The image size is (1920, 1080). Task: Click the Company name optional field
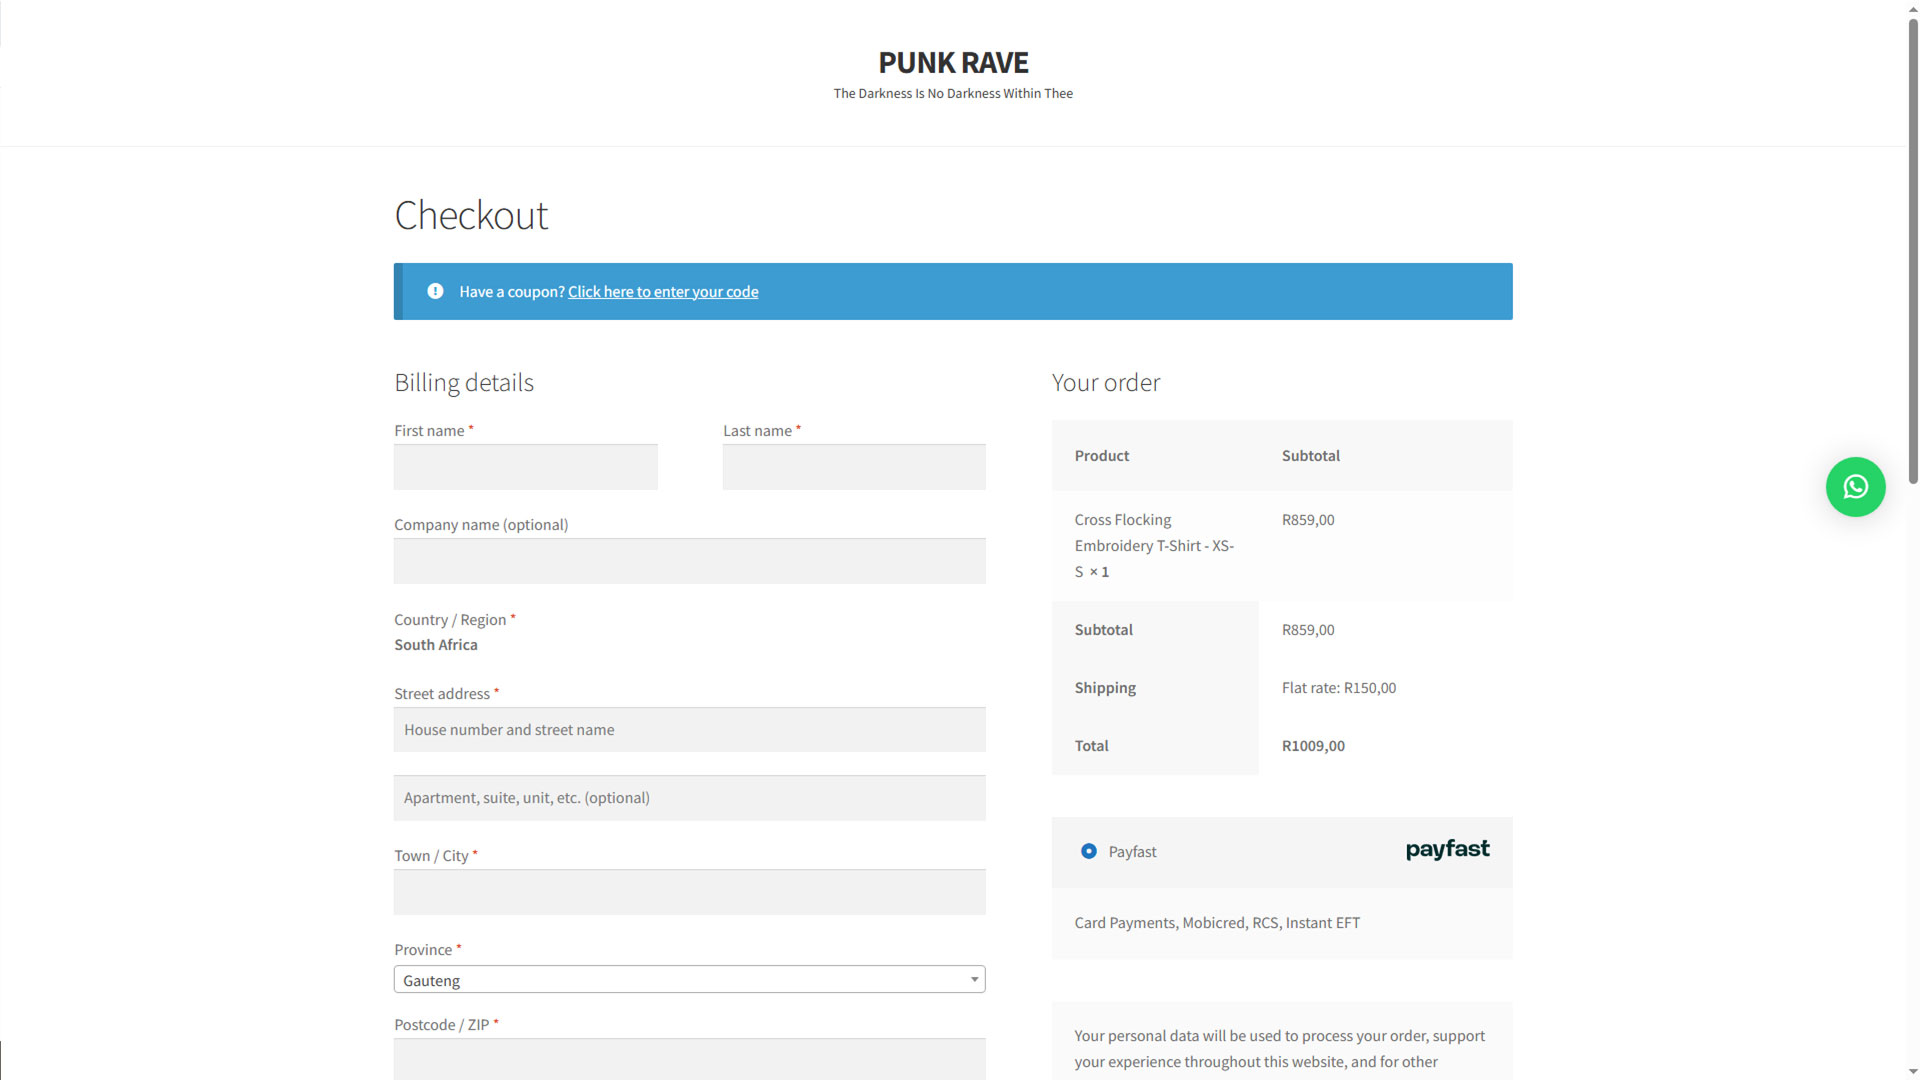pyautogui.click(x=689, y=561)
